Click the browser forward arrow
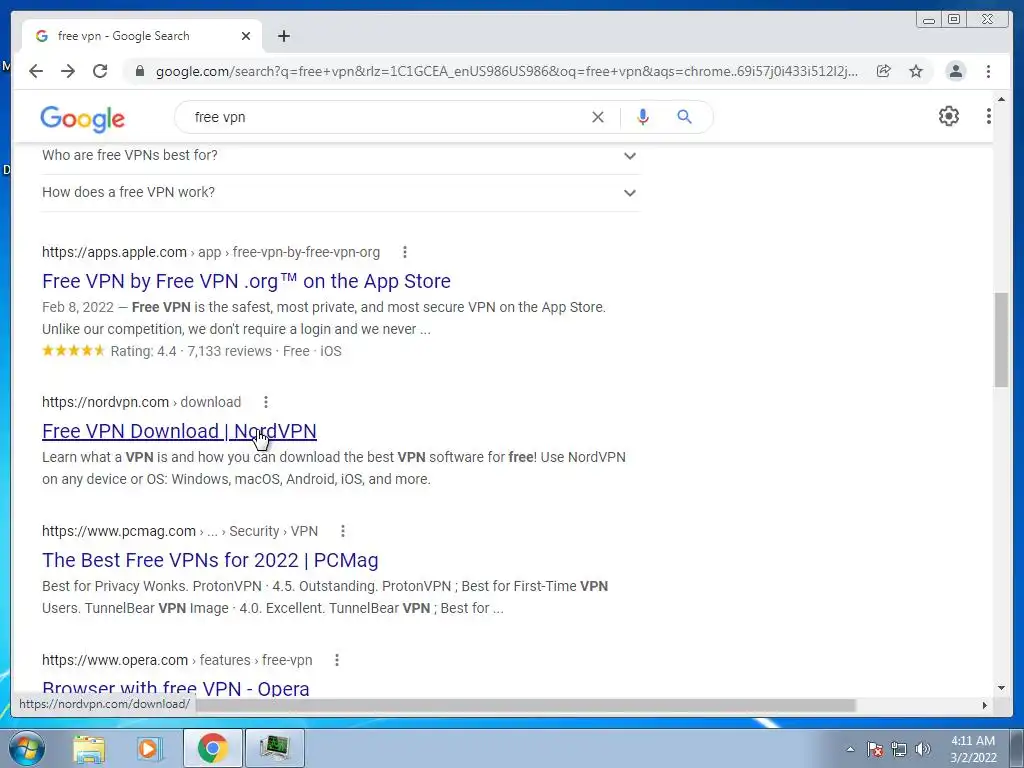The image size is (1024, 768). [68, 71]
